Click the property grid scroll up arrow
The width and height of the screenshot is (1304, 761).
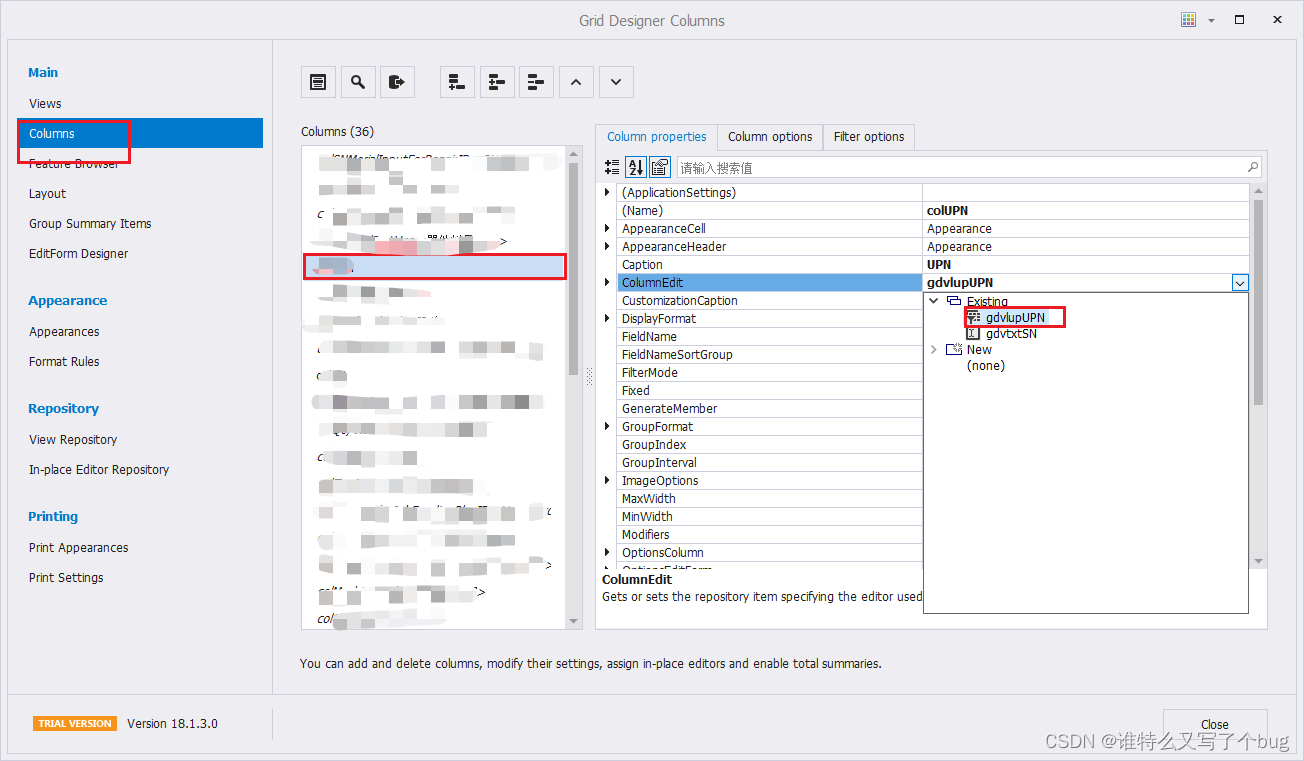(x=1259, y=191)
